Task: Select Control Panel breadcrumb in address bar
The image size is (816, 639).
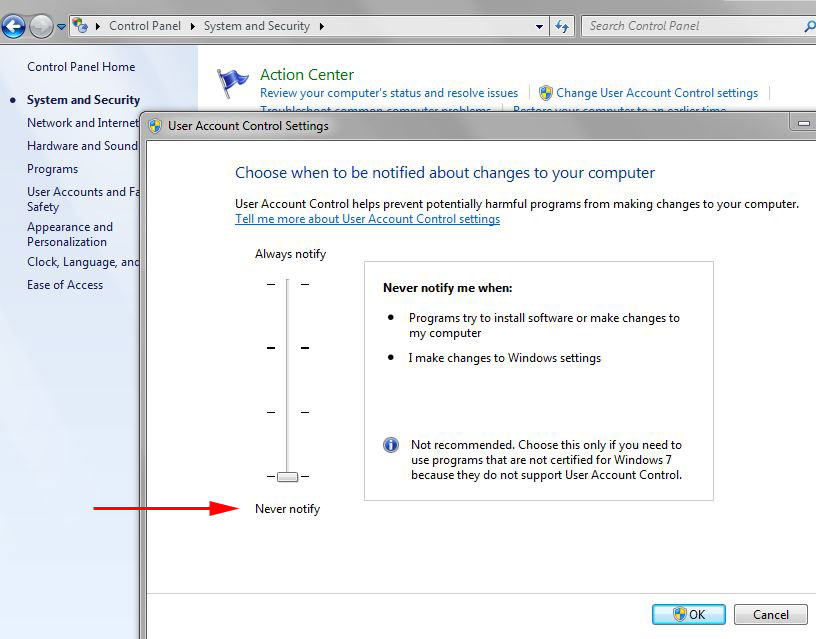Action: point(145,26)
